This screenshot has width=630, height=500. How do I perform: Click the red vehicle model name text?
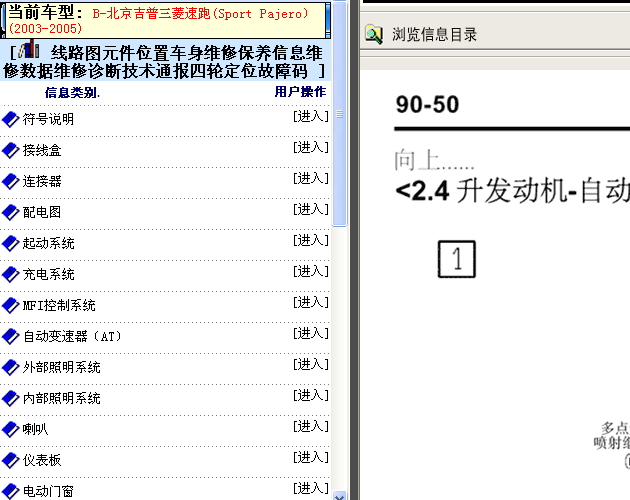click(x=159, y=20)
